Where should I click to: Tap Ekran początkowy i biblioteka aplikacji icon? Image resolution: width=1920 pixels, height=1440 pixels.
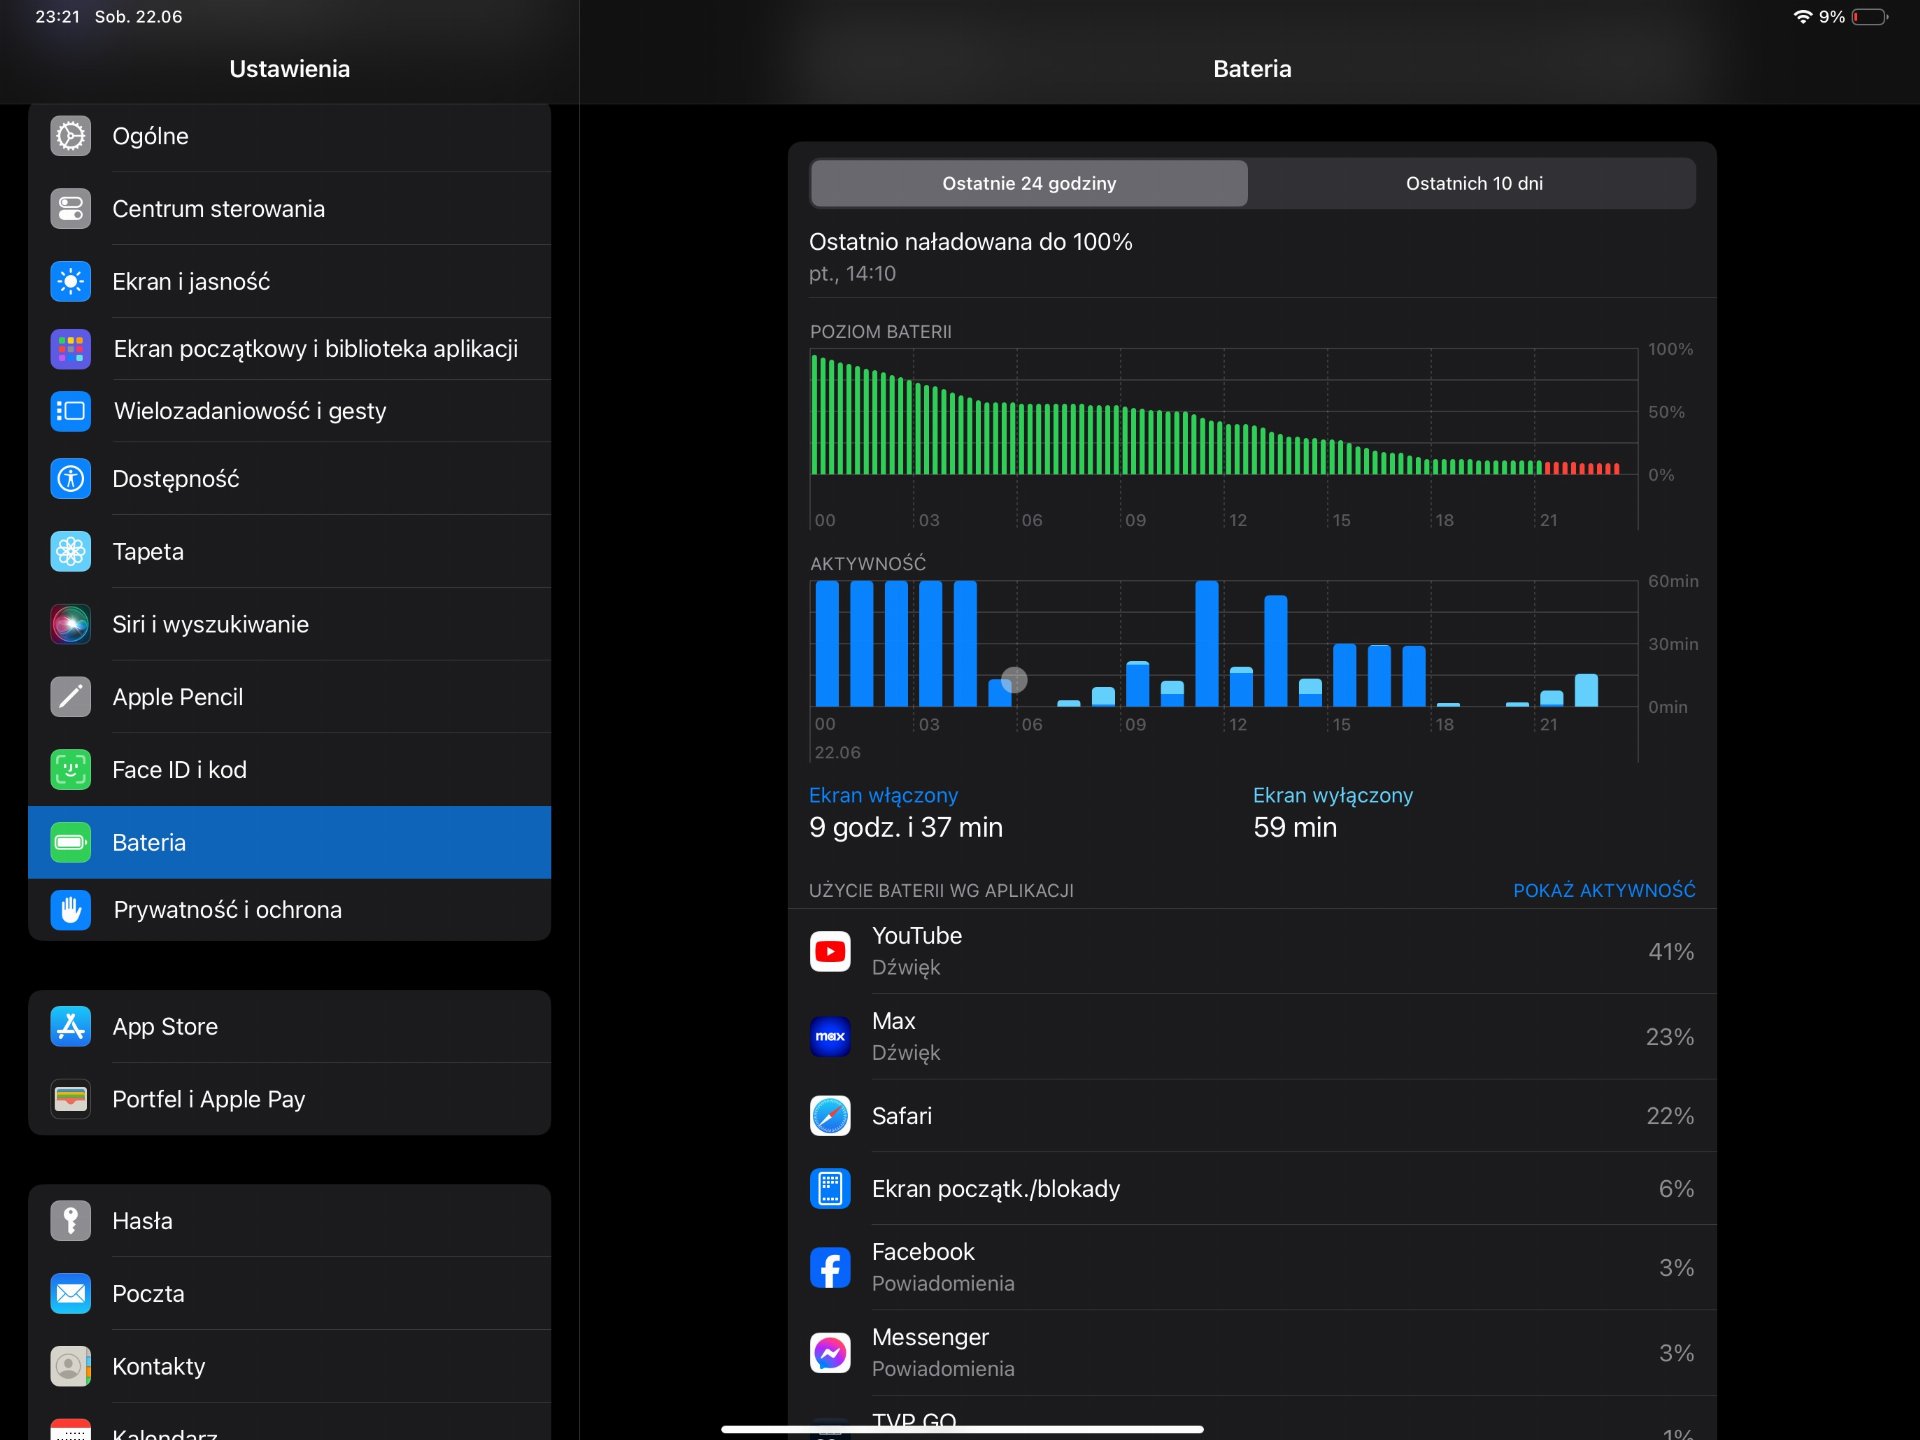click(70, 349)
